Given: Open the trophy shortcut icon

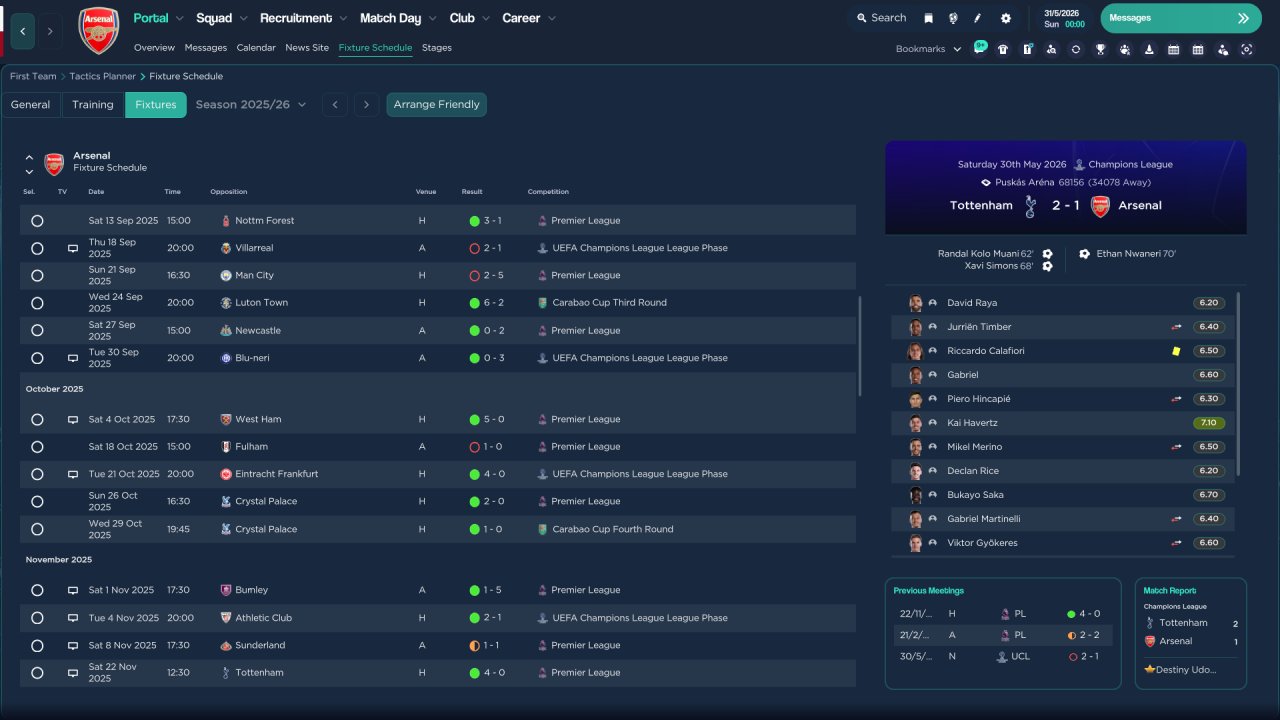Looking at the screenshot, I should [1100, 49].
